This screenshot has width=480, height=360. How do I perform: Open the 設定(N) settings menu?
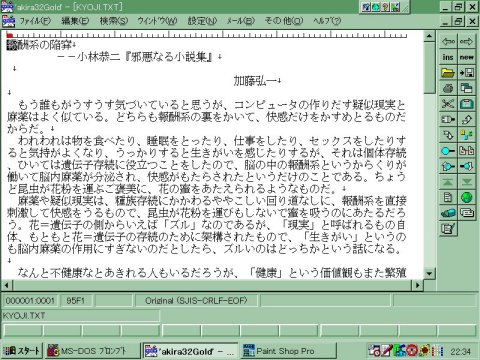coord(202,21)
